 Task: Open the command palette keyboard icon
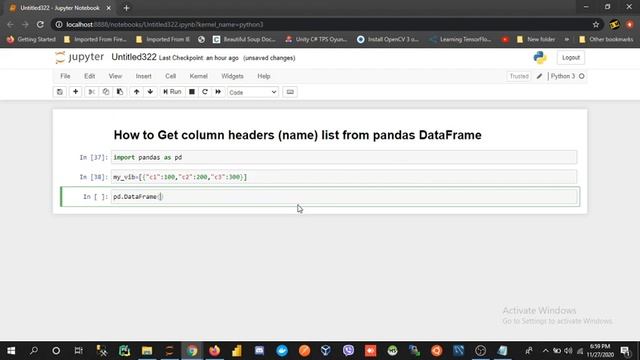290,92
